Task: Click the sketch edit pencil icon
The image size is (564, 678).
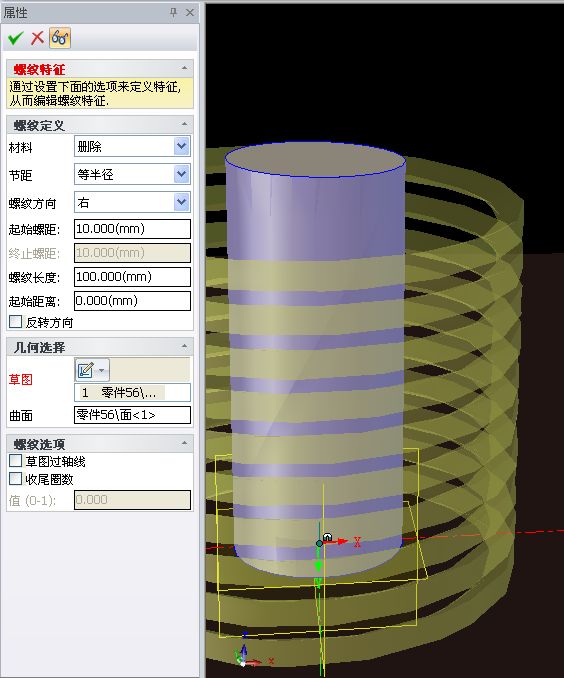Action: pyautogui.click(x=85, y=370)
